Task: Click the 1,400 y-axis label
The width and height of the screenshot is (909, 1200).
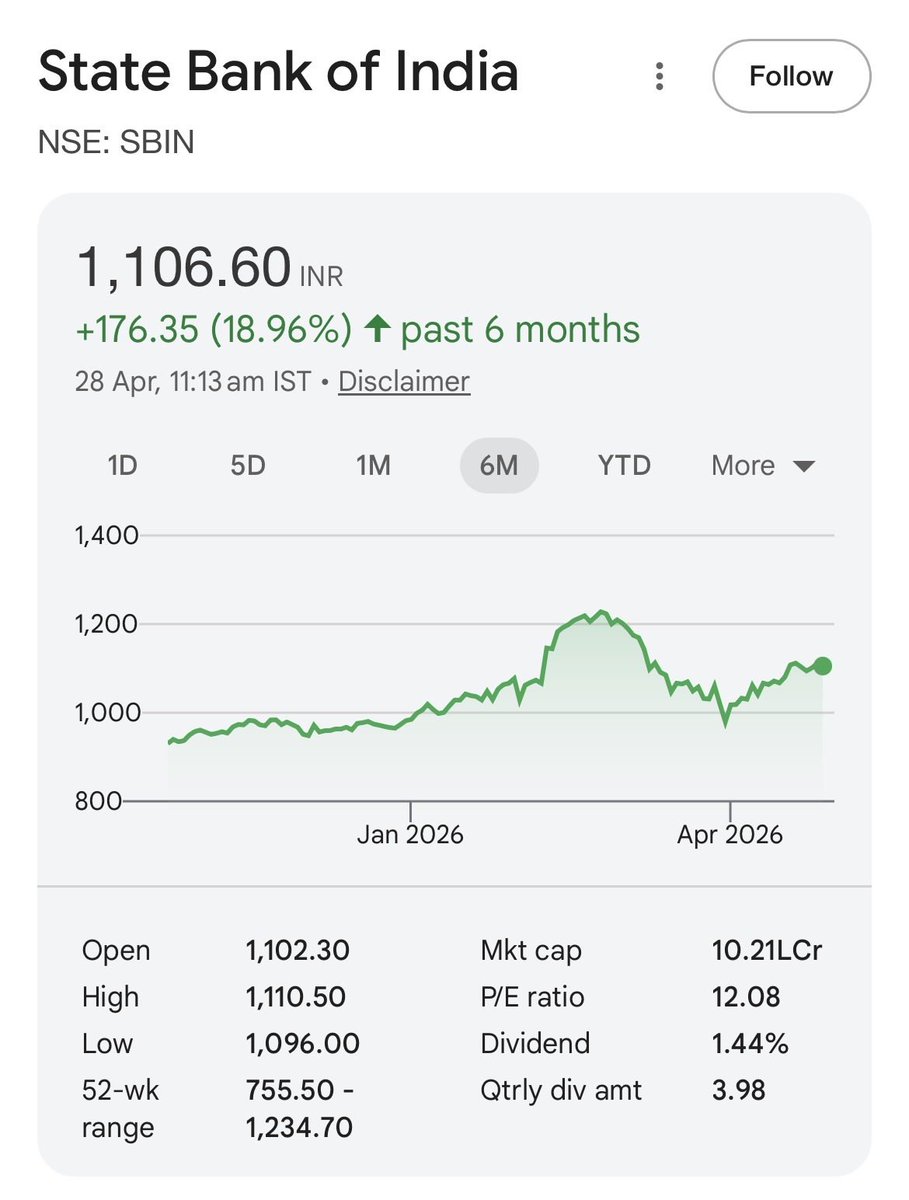Action: point(105,536)
